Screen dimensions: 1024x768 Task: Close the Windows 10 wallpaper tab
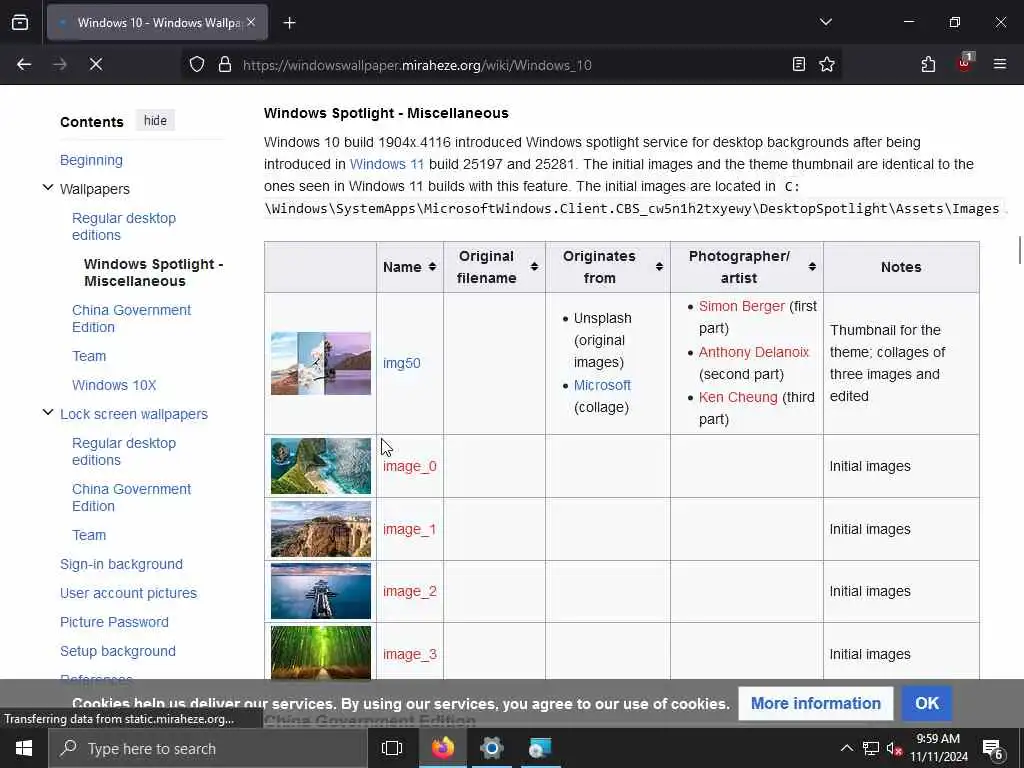(251, 22)
